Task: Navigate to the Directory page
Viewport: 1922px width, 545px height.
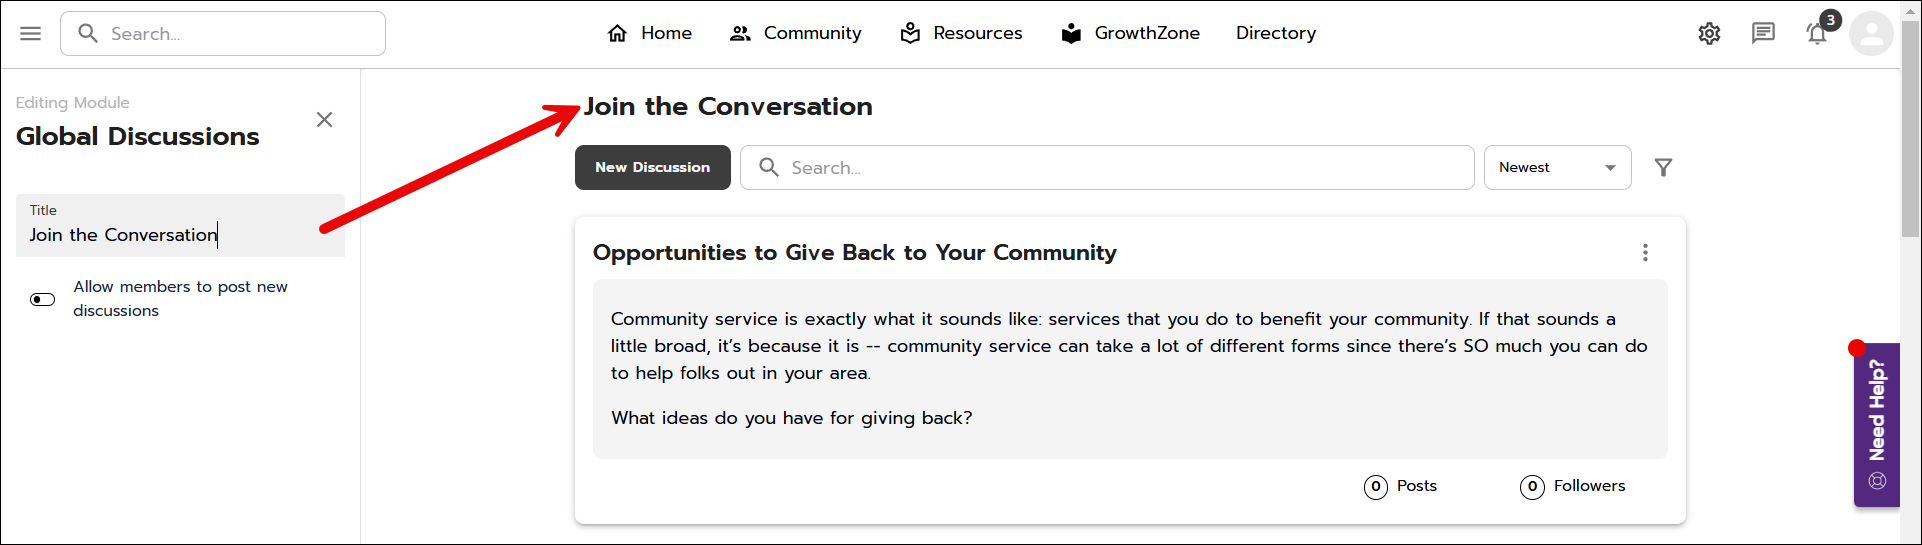Action: (x=1275, y=34)
